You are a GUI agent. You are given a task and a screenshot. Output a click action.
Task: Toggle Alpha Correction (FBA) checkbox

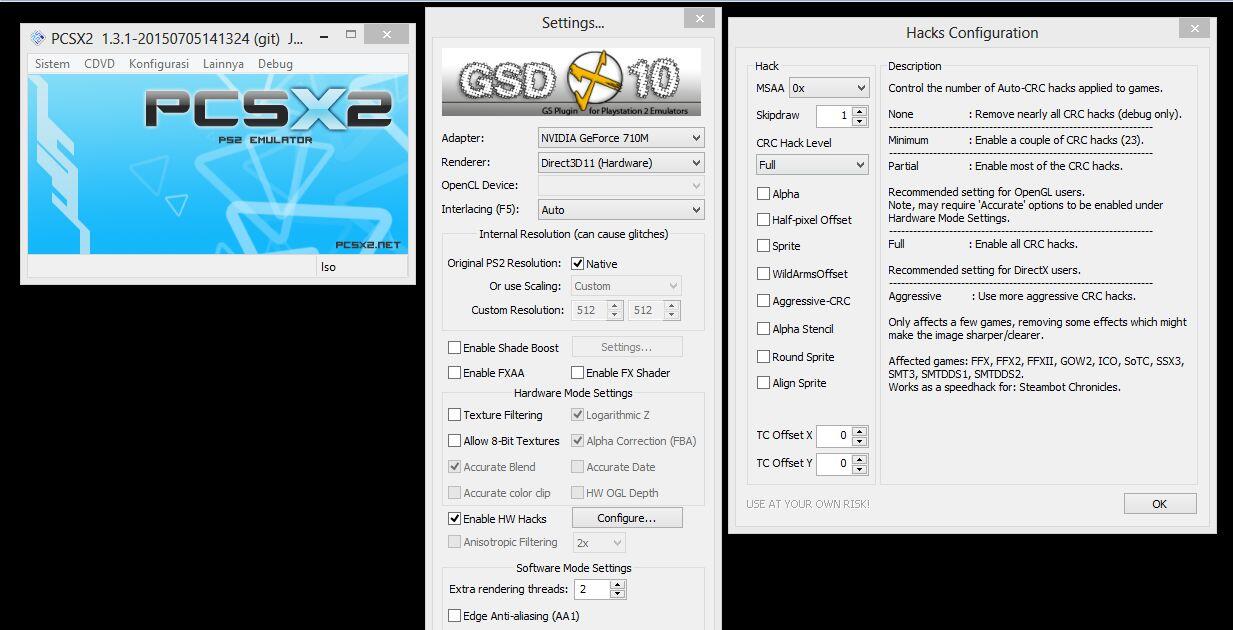[x=578, y=441]
